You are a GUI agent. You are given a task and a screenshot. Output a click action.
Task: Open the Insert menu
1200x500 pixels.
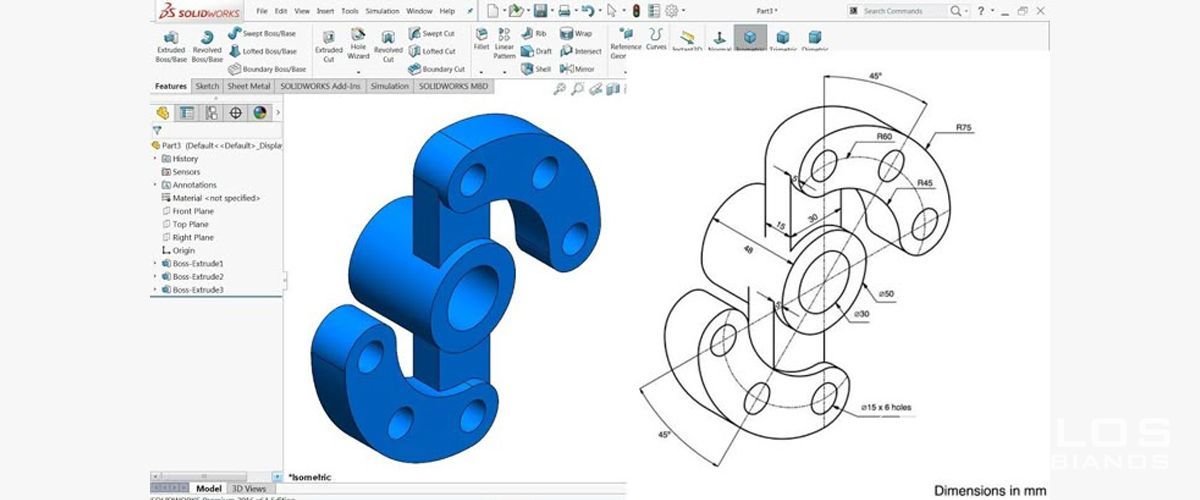(325, 11)
